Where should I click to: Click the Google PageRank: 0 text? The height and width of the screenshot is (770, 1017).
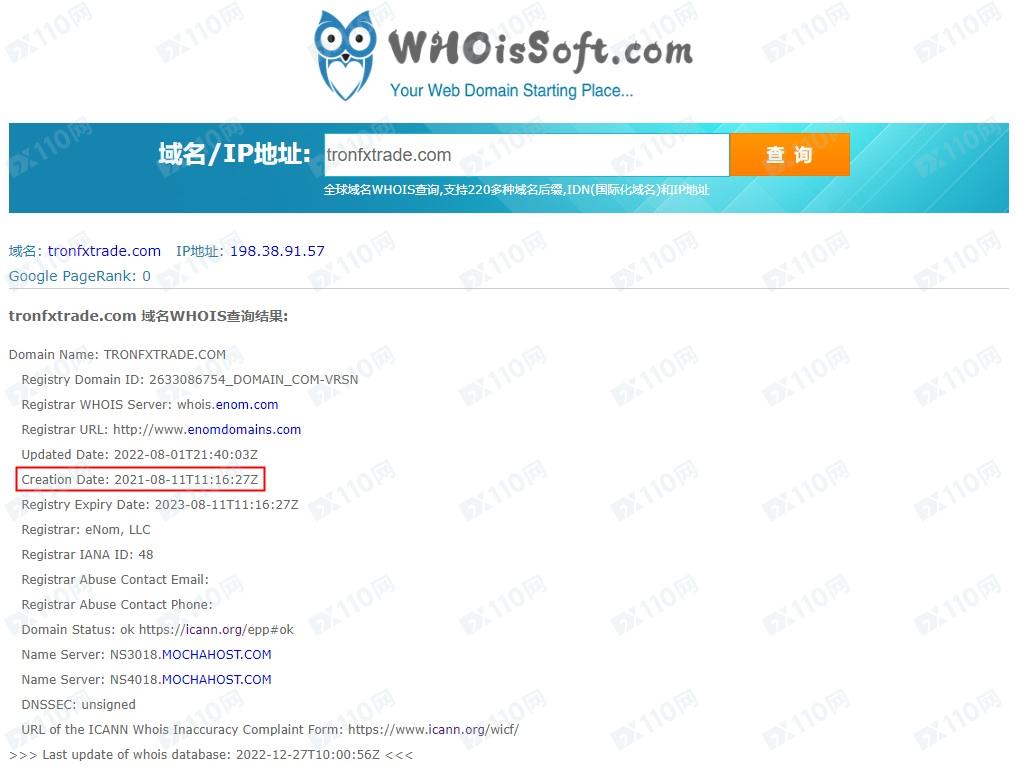pyautogui.click(x=80, y=276)
